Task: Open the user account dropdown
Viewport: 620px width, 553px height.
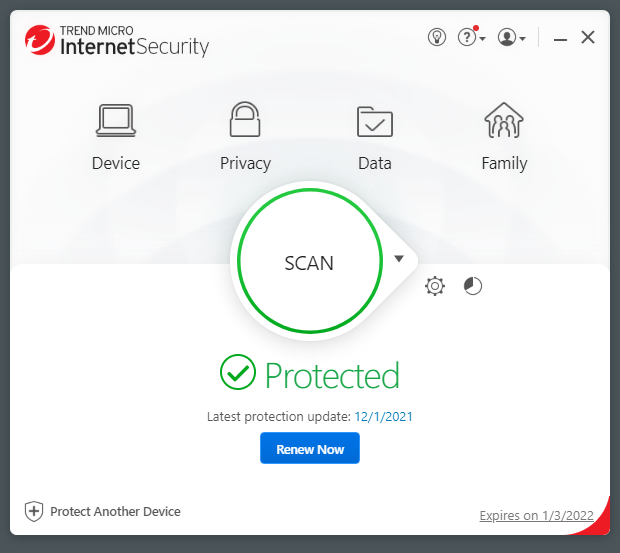Action: tap(511, 37)
